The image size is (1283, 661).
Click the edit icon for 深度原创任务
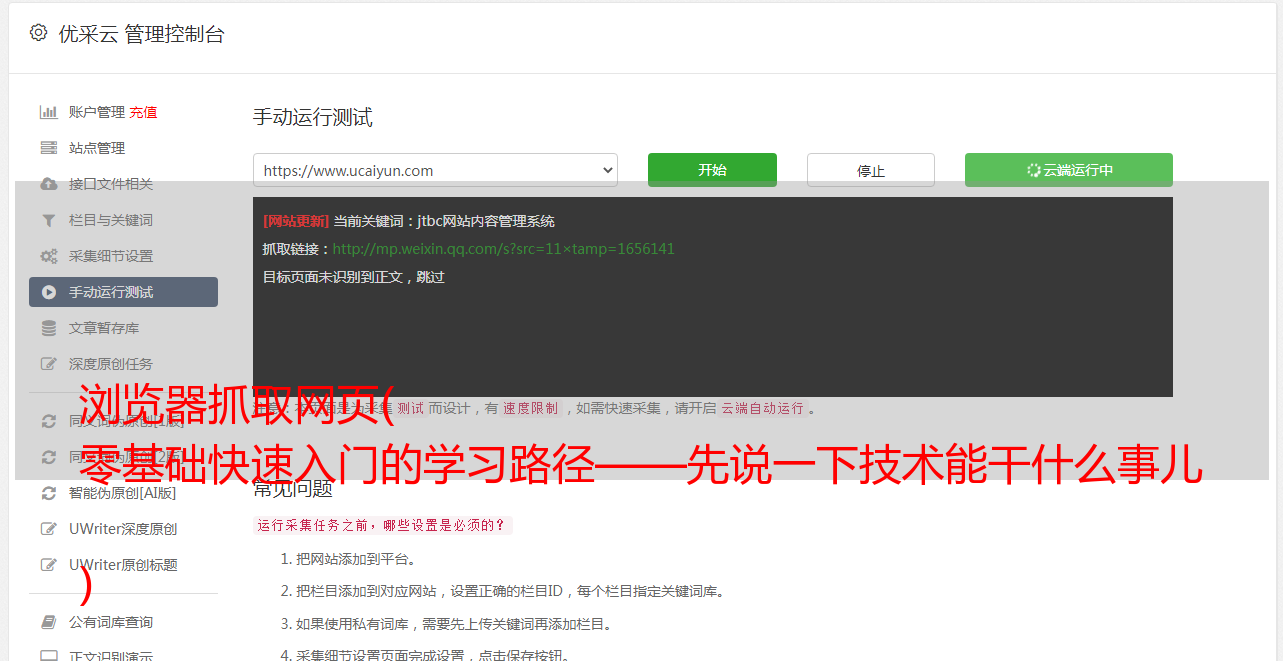tap(48, 364)
